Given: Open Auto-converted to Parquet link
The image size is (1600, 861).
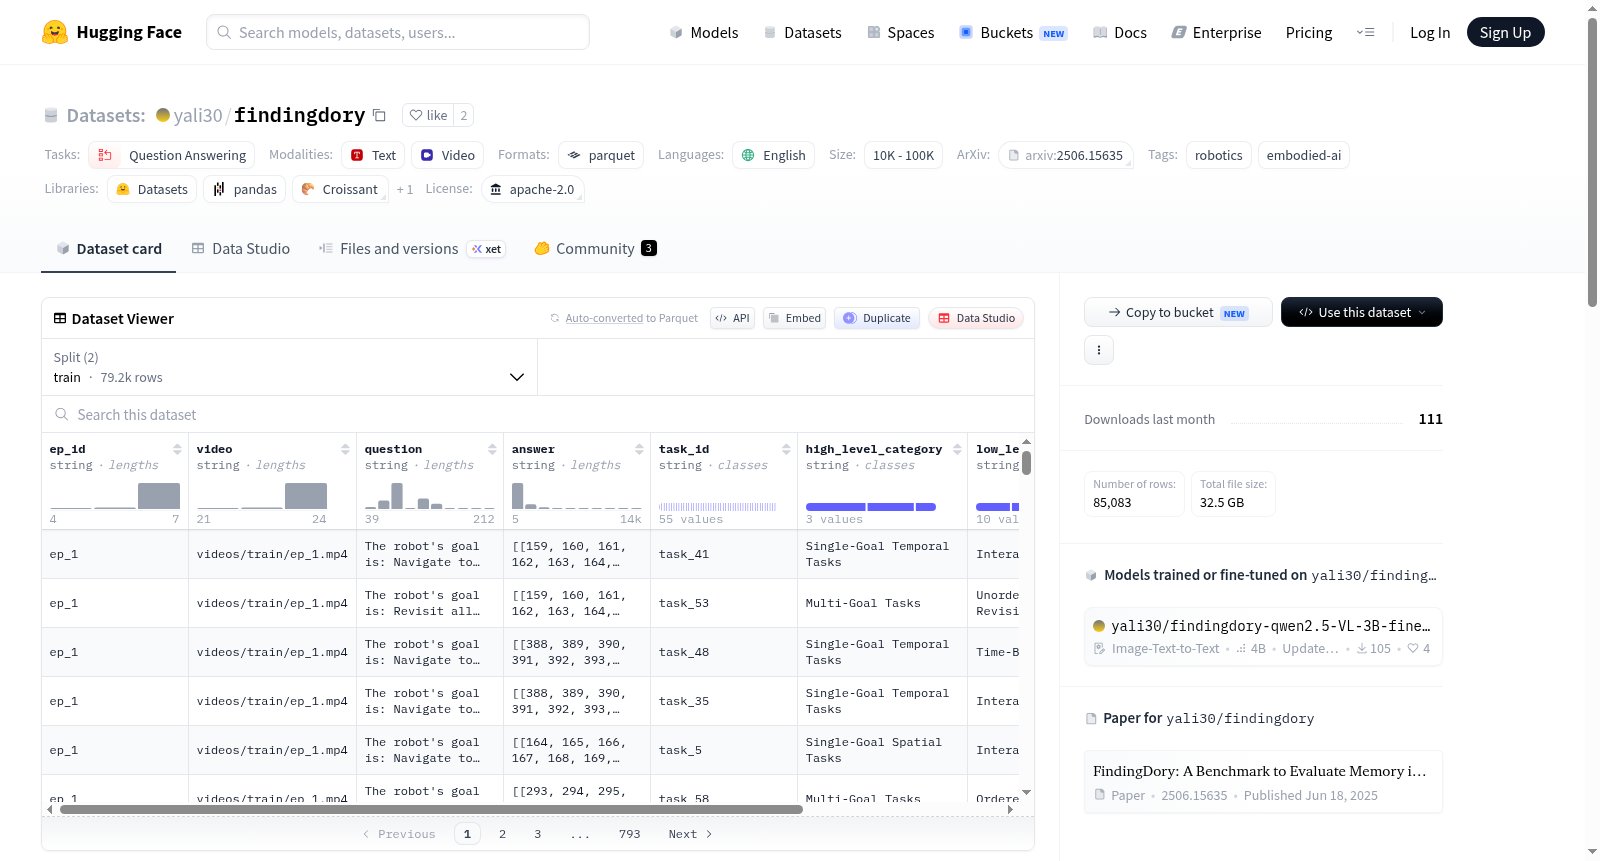Looking at the screenshot, I should coord(631,318).
